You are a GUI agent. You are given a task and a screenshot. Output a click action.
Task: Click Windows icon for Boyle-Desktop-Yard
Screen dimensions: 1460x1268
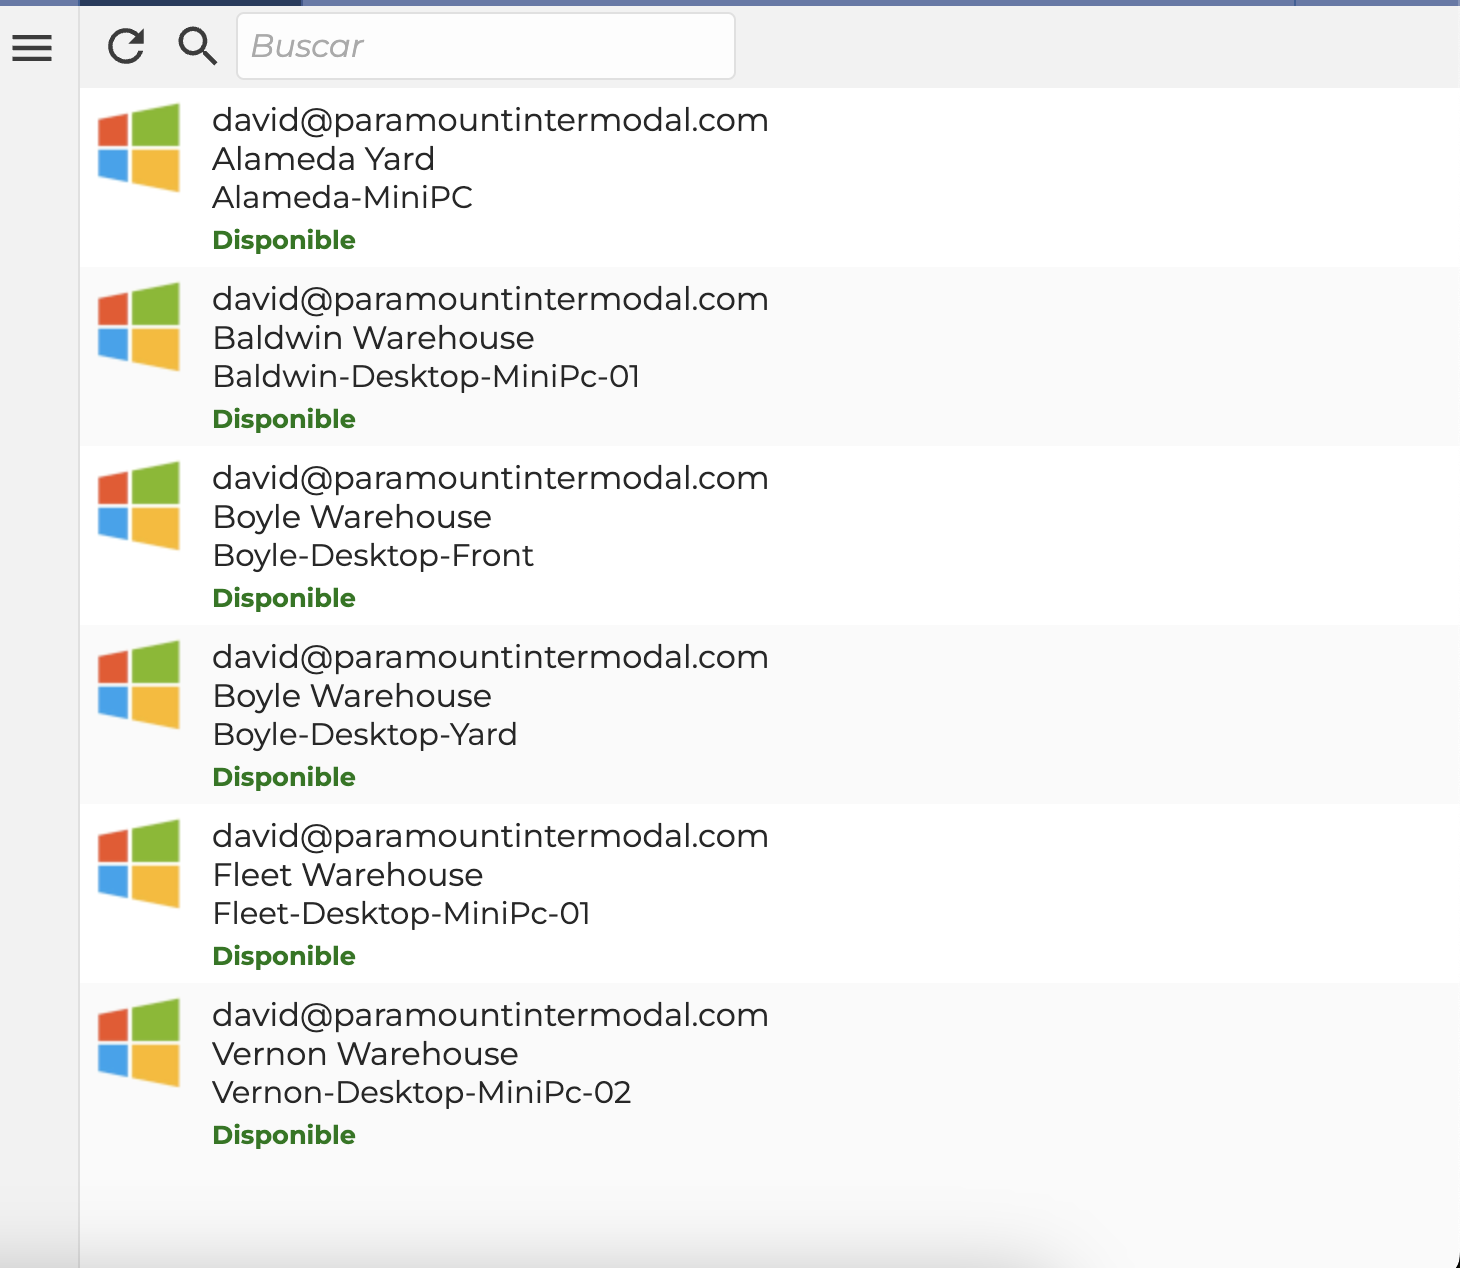[x=139, y=684]
